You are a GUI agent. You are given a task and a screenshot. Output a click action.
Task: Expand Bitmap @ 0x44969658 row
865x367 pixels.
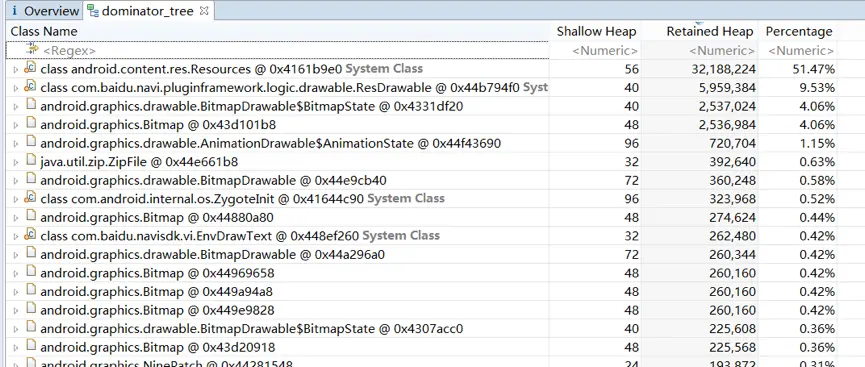[15, 274]
